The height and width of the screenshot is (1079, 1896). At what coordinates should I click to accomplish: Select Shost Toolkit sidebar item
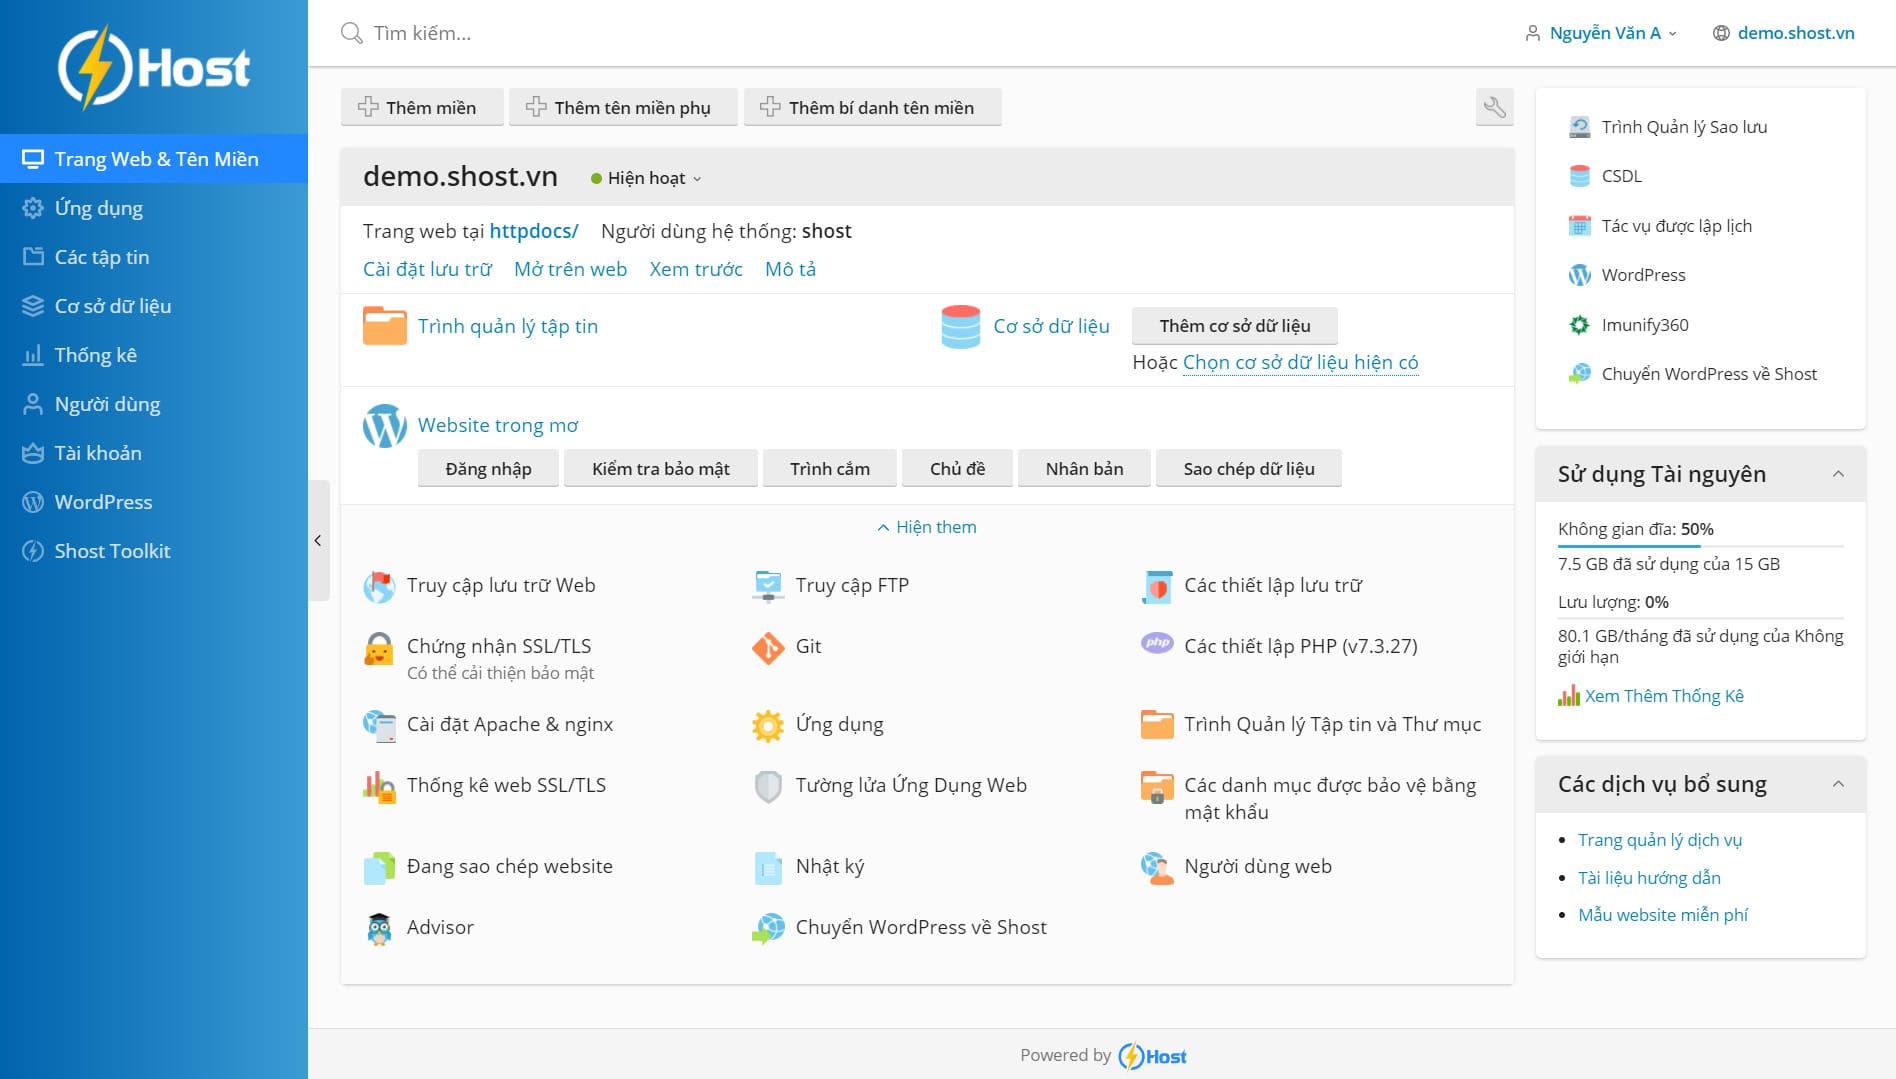112,551
